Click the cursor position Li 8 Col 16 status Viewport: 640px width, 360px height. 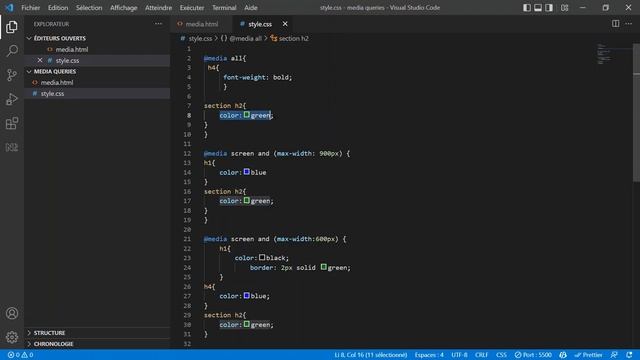click(371, 355)
